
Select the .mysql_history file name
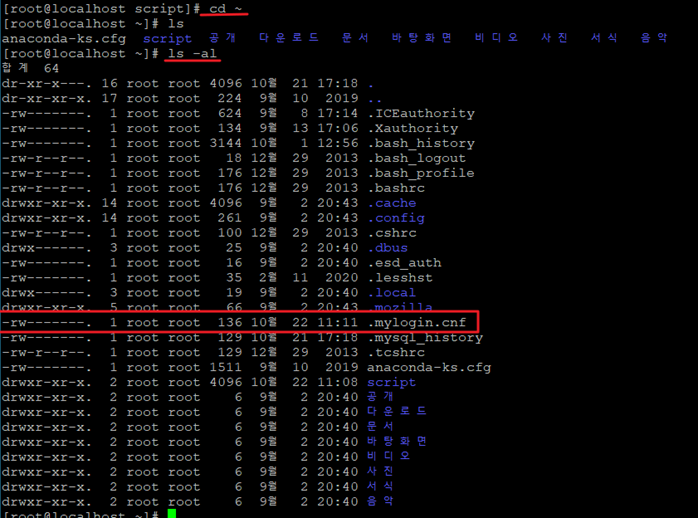(x=425, y=338)
